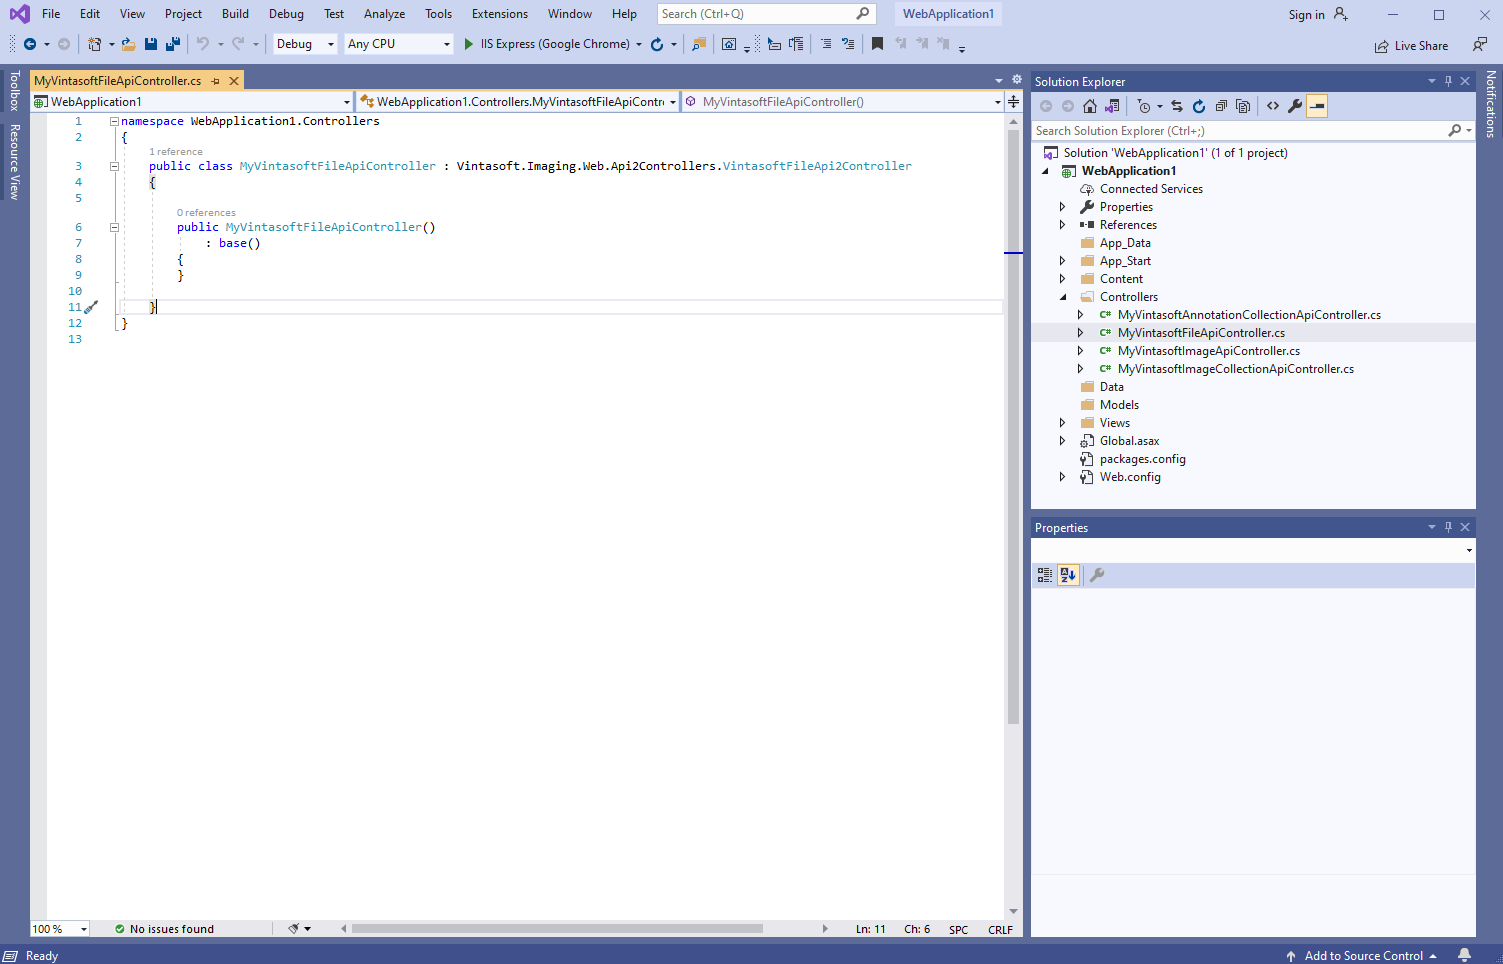Click the Home icon in Solution Explorer

[1090, 106]
